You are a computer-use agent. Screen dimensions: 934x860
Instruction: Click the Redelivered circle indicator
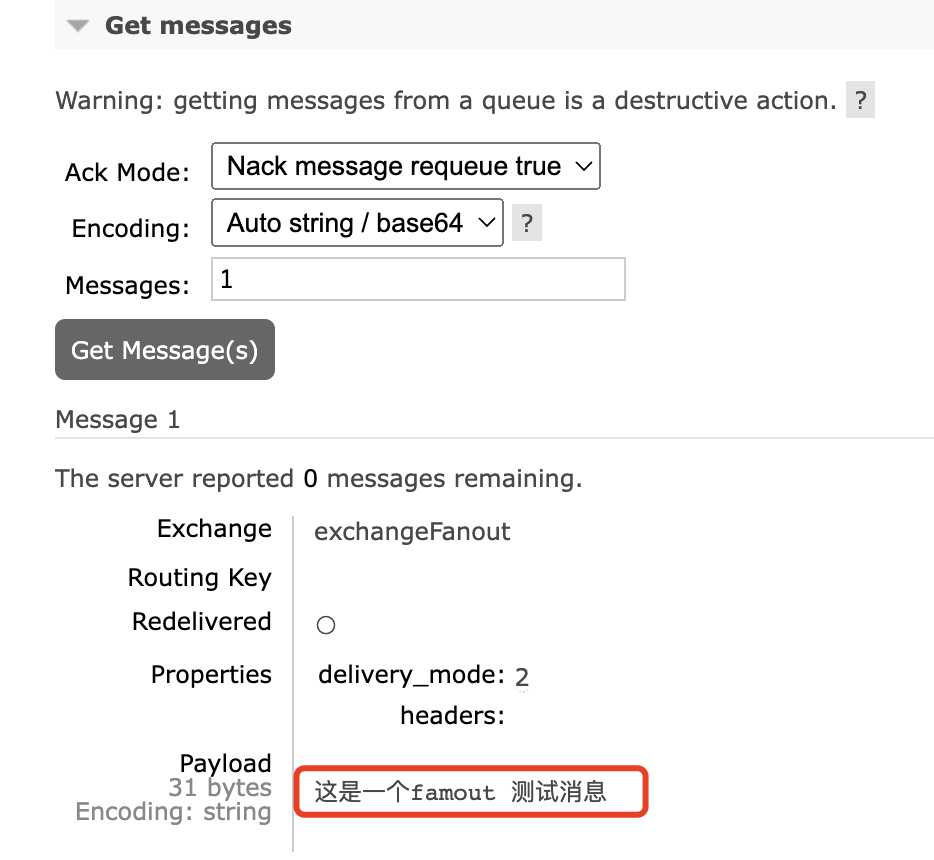[x=326, y=626]
